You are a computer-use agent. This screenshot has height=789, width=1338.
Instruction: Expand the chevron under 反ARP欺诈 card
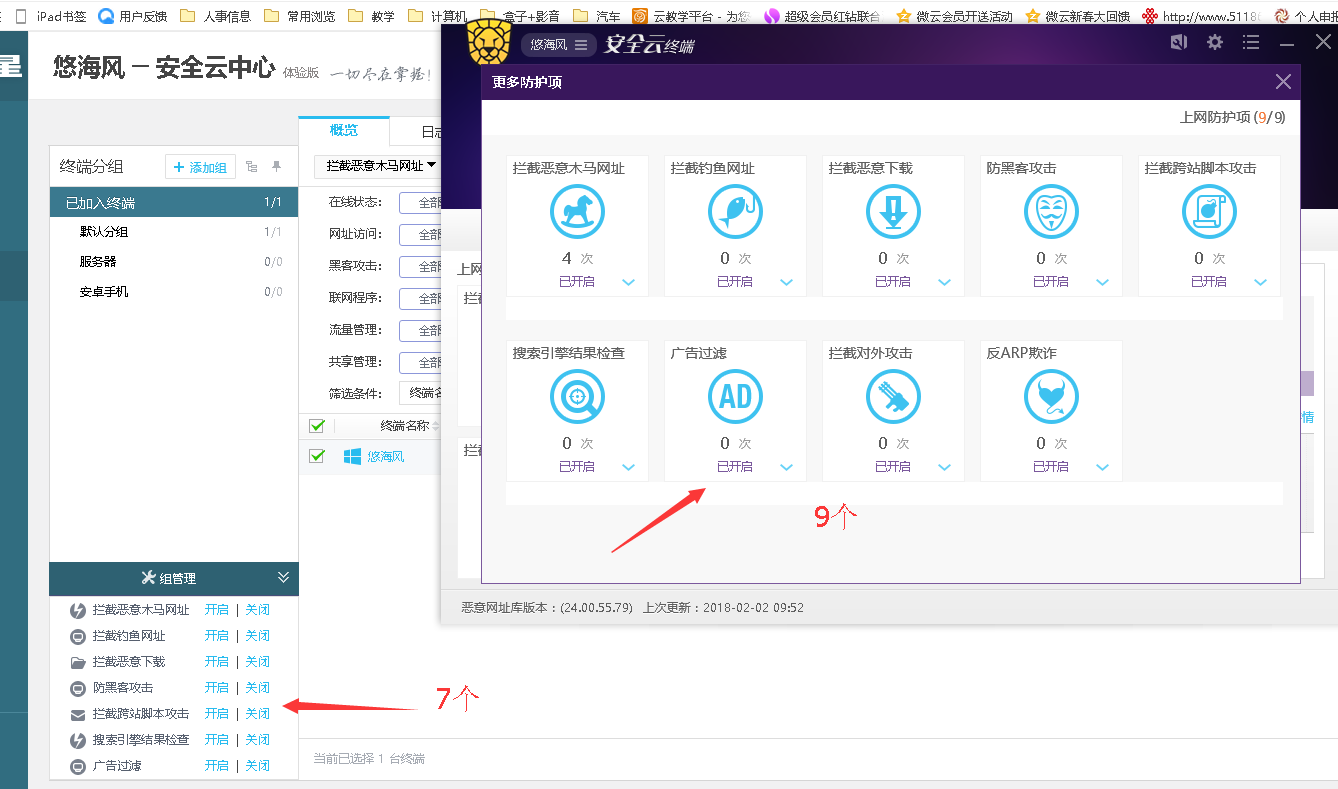[1102, 467]
